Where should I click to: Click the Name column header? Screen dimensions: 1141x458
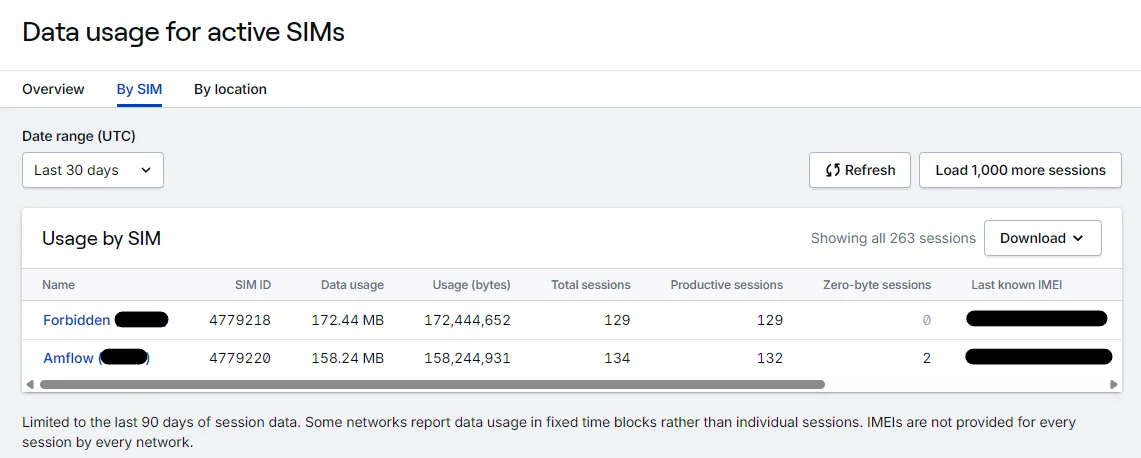tap(58, 285)
